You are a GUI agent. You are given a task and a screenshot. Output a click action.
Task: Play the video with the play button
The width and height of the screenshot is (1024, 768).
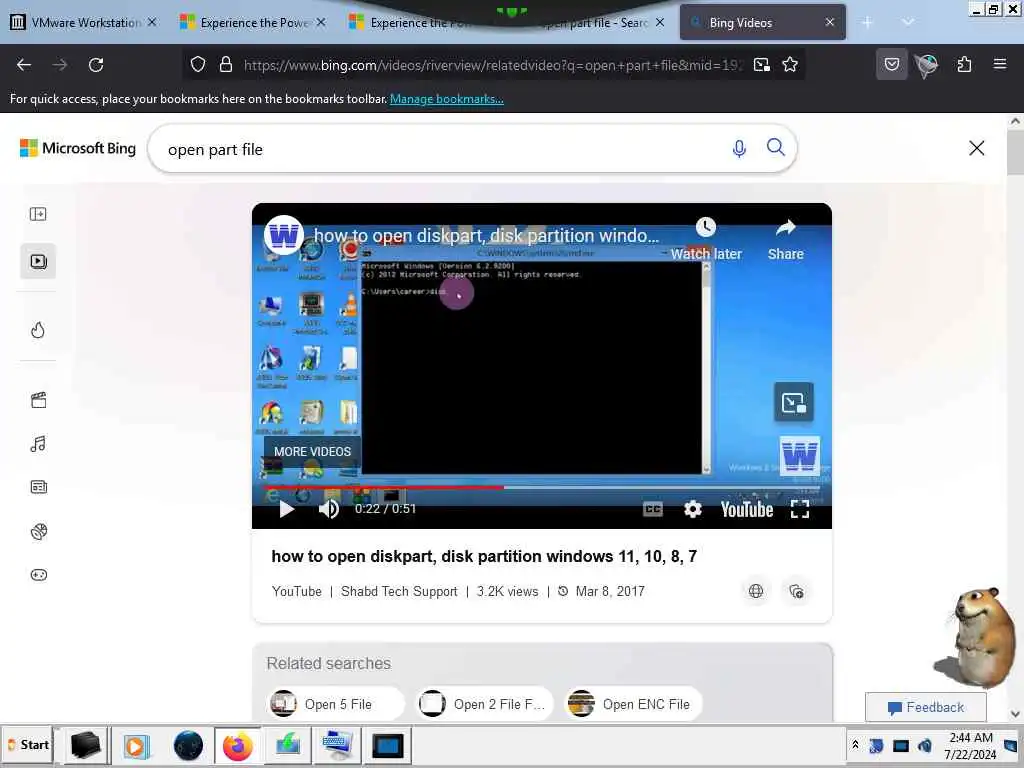286,509
